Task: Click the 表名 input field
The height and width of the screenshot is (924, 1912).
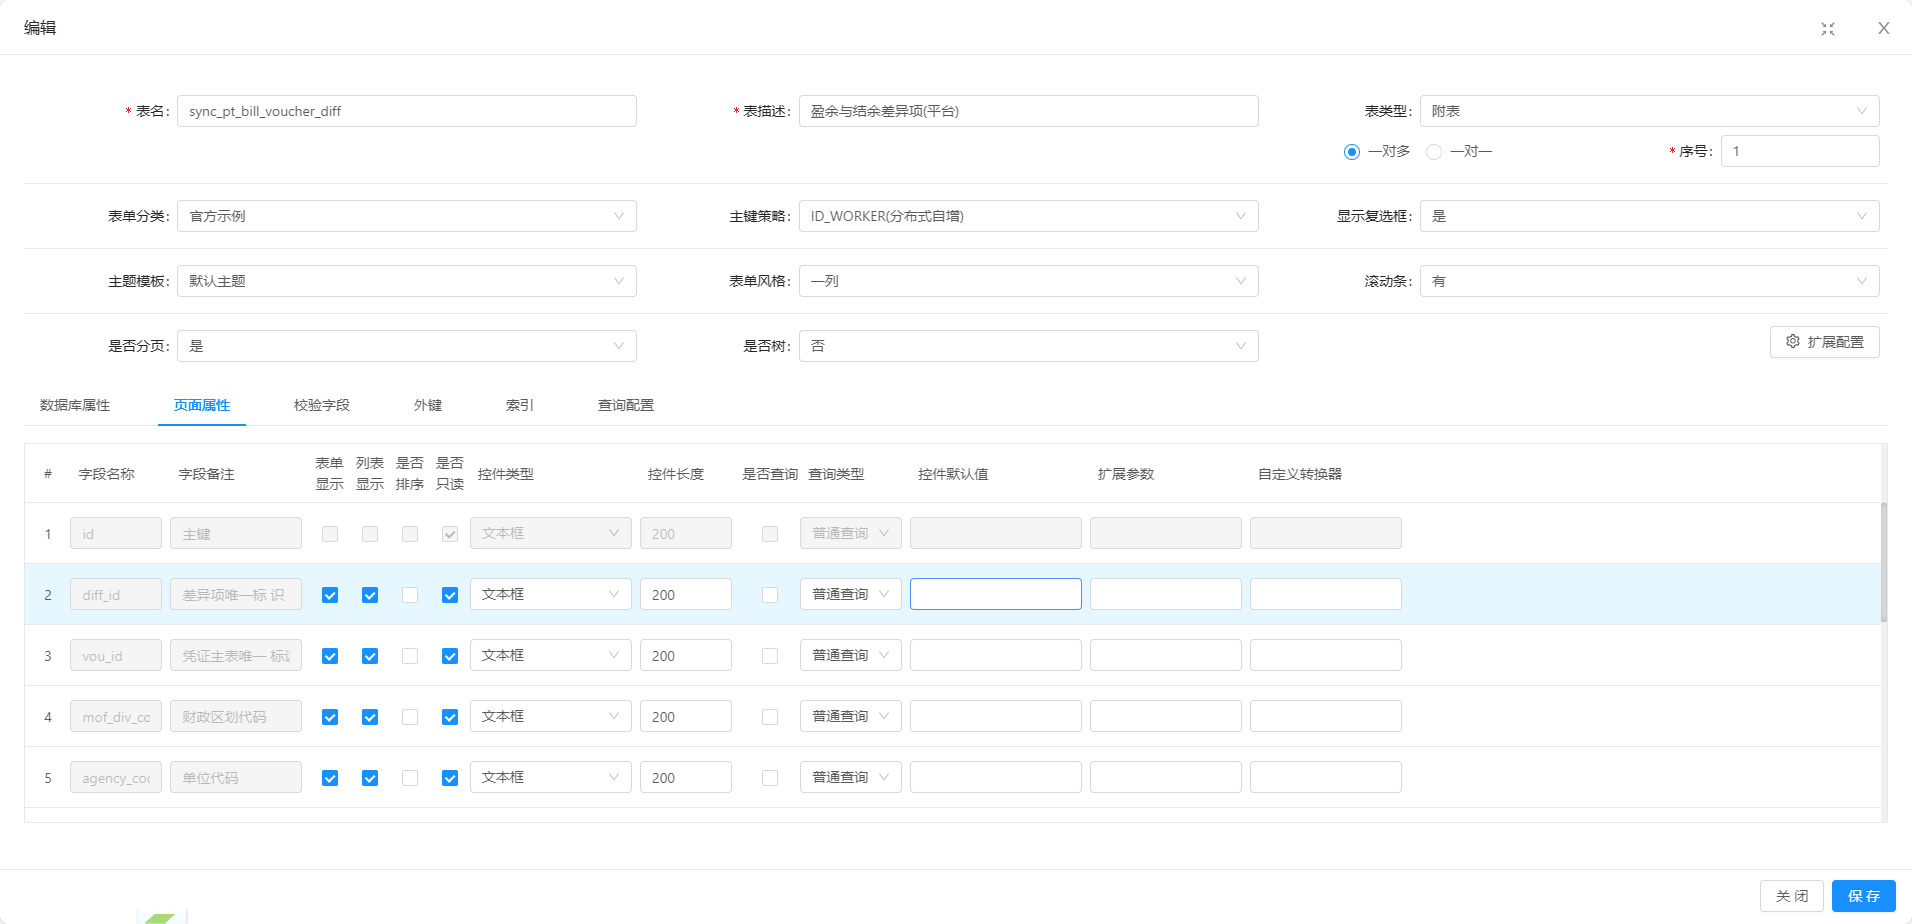Action: pos(407,111)
